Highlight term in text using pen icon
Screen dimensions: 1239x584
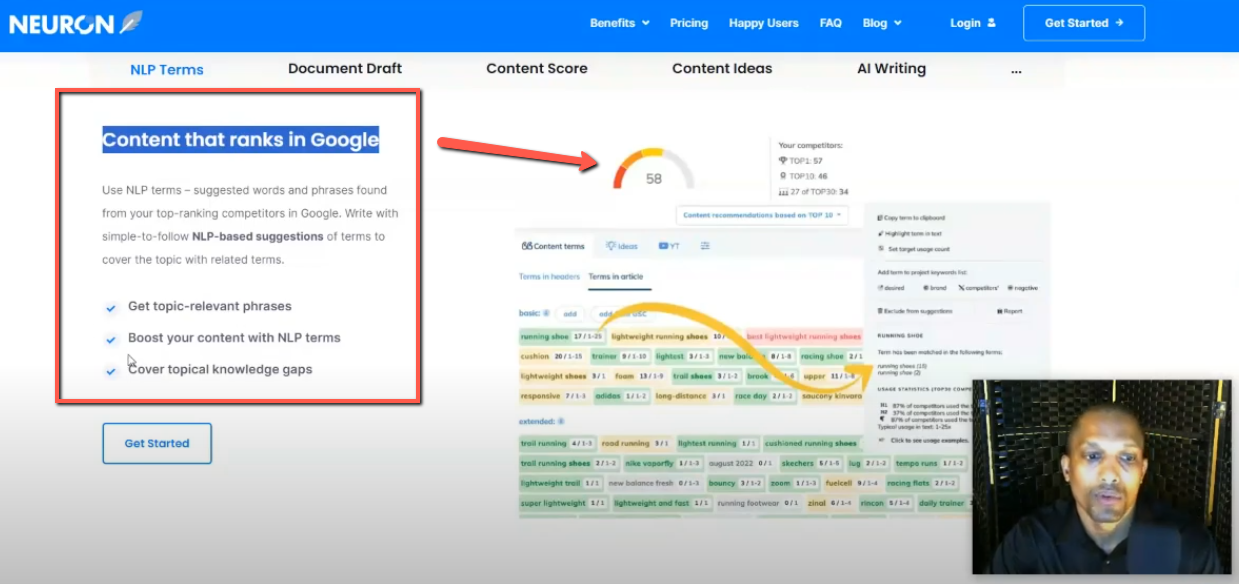tap(880, 233)
